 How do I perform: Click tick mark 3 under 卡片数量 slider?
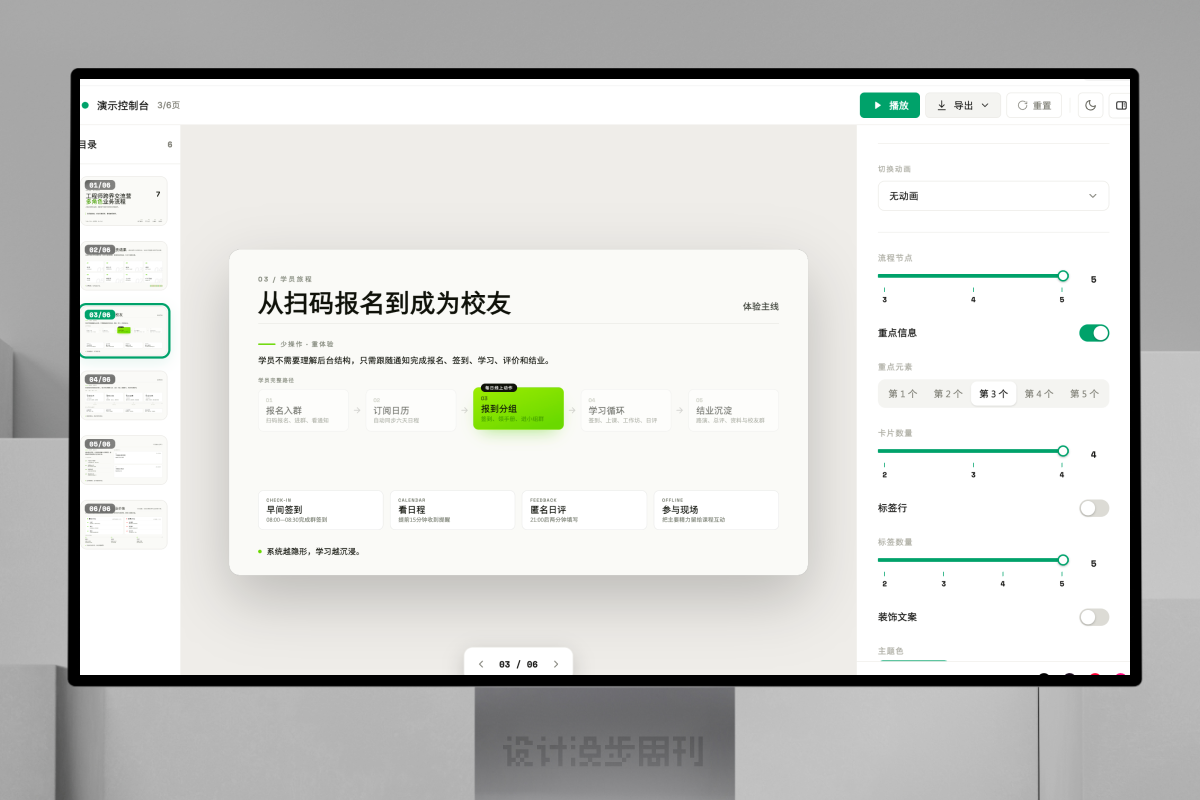pyautogui.click(x=973, y=470)
